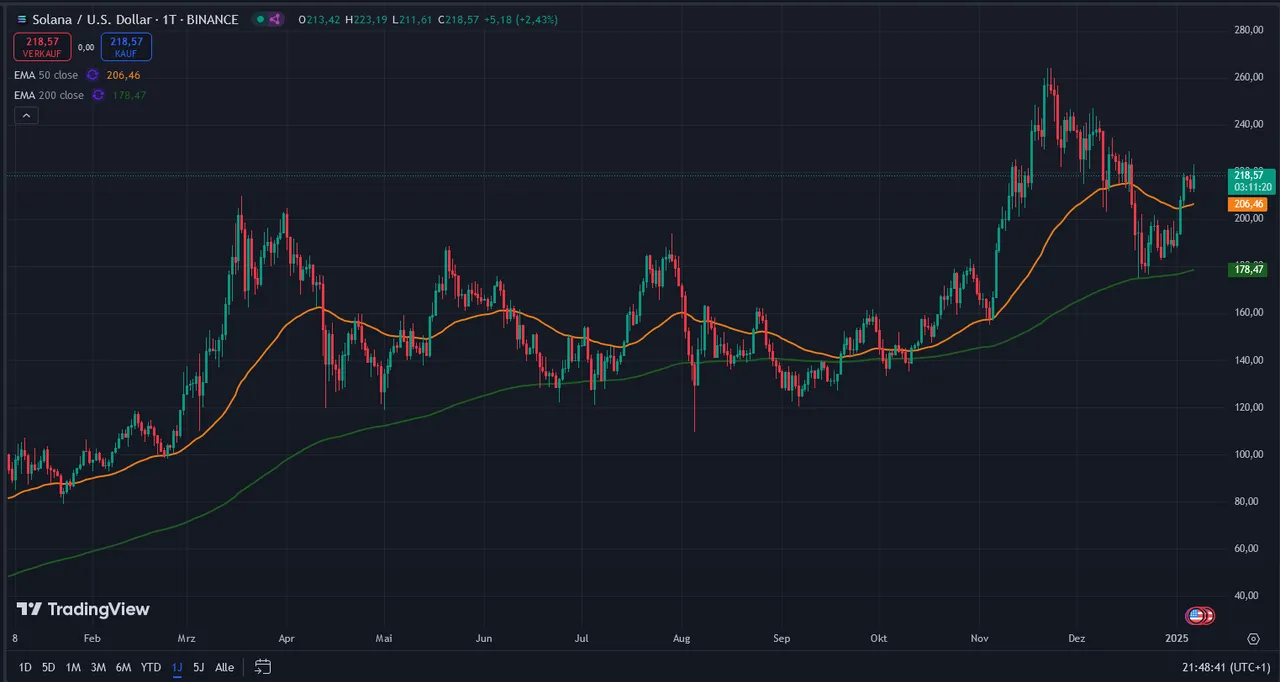This screenshot has height=682, width=1280.
Task: Click the Apr label on time axis
Action: [287, 638]
